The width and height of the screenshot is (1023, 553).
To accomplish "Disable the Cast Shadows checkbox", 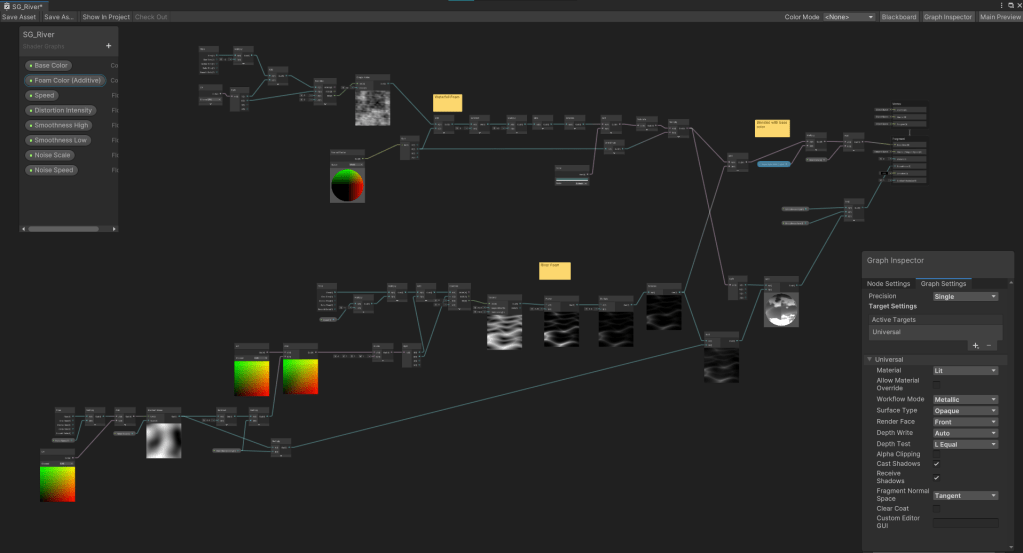I will (x=937, y=464).
